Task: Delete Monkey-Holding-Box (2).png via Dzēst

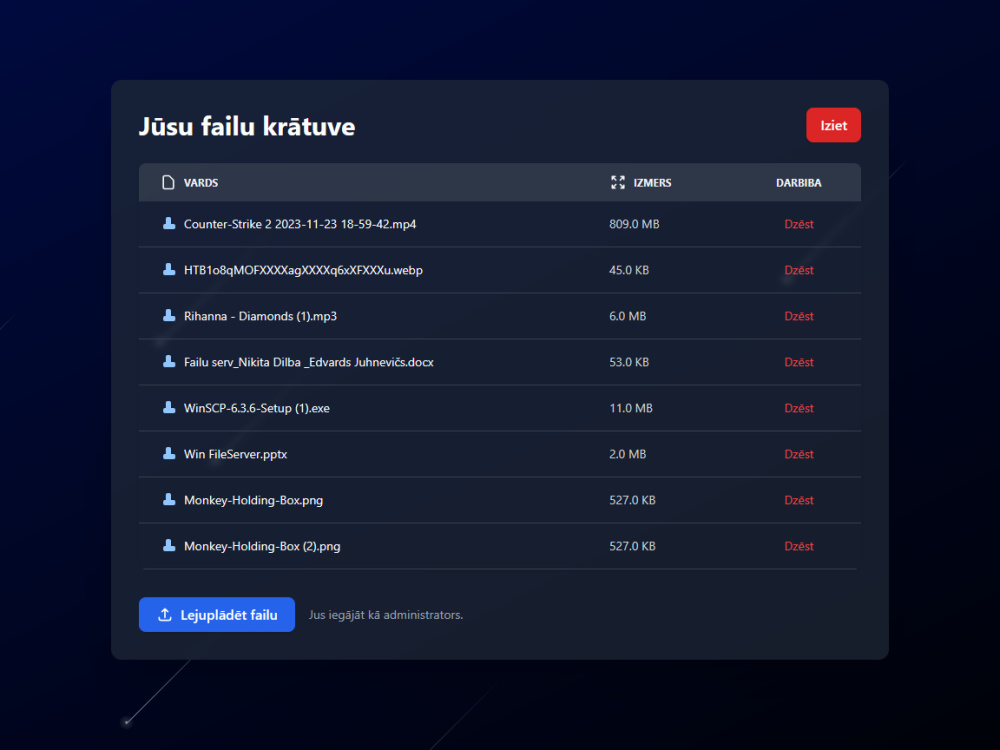Action: [x=798, y=545]
